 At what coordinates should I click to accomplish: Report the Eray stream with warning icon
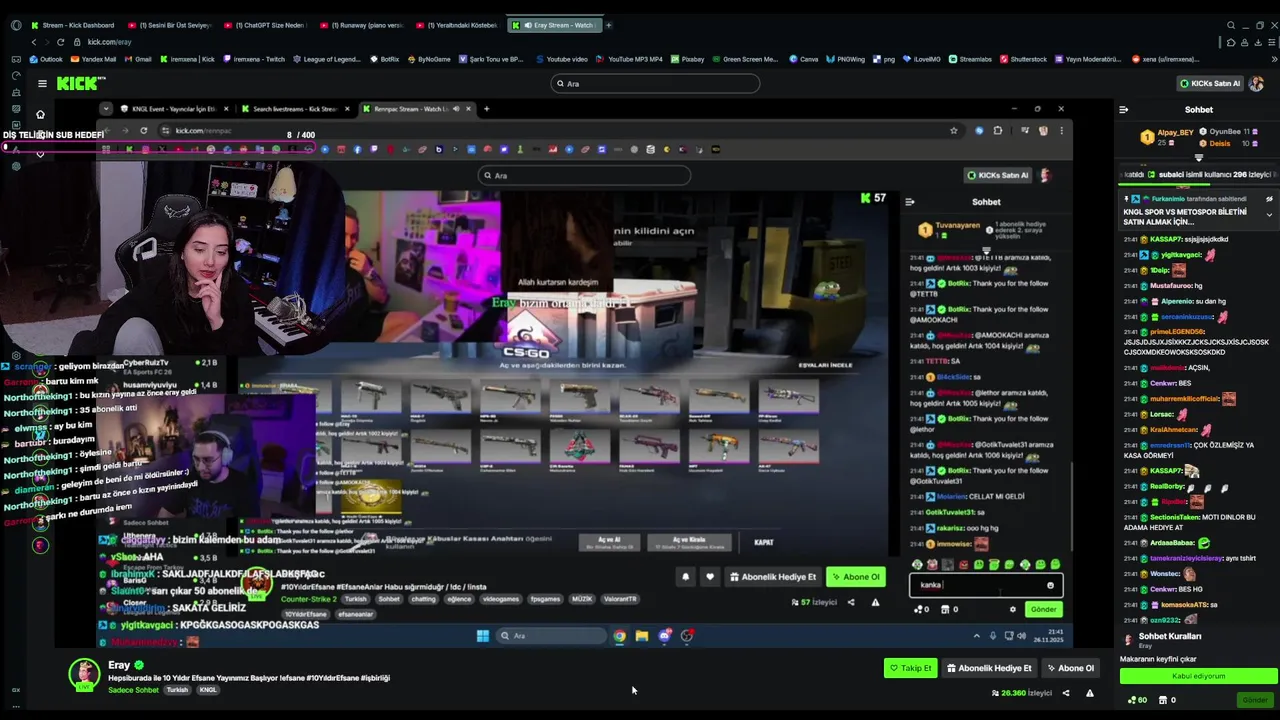point(1089,693)
